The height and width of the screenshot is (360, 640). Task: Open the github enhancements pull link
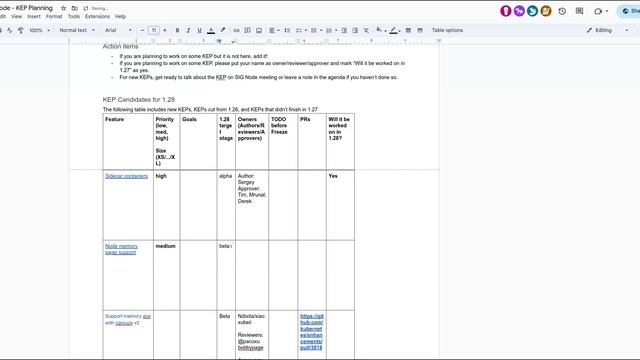[311, 332]
